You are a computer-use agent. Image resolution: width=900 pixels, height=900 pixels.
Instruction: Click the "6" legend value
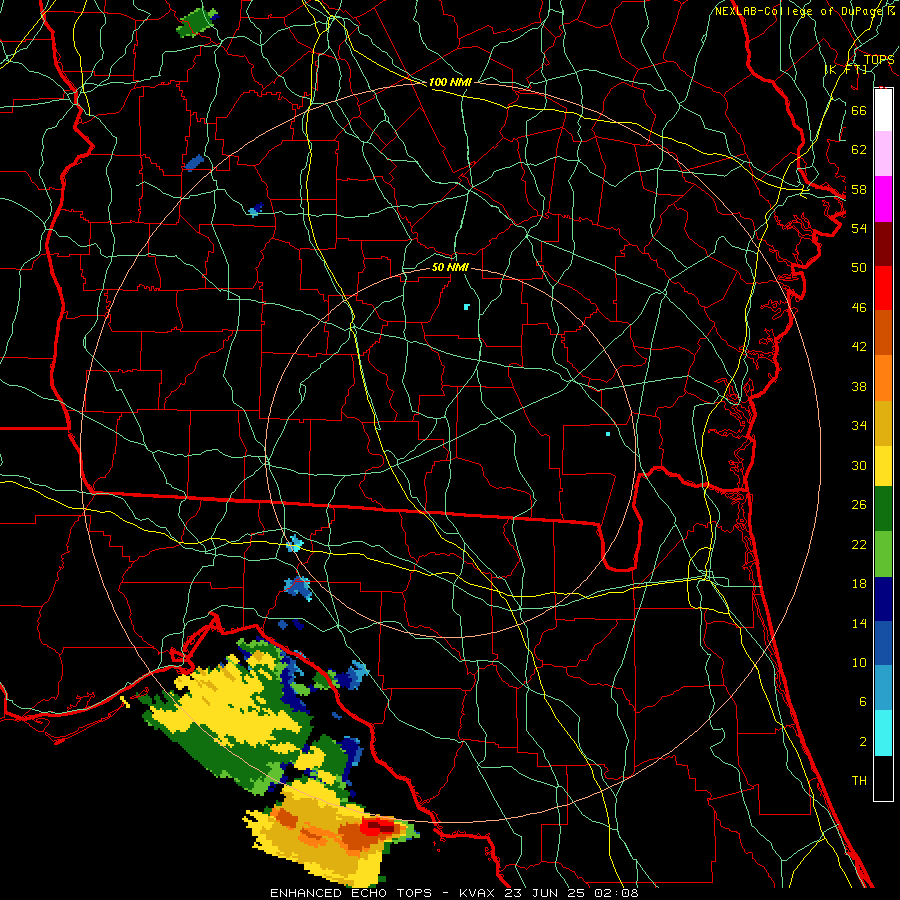(x=862, y=702)
